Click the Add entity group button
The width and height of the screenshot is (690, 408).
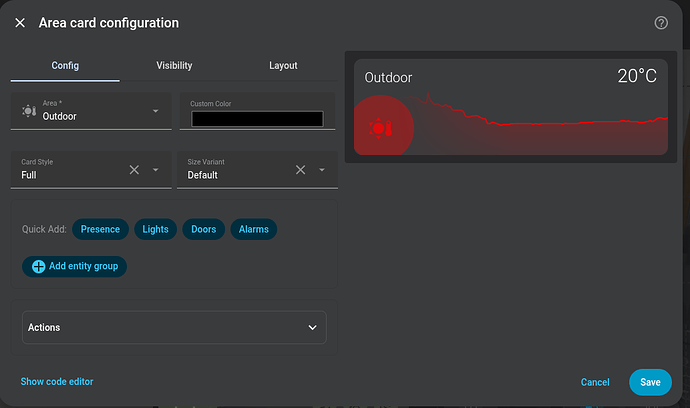(74, 266)
